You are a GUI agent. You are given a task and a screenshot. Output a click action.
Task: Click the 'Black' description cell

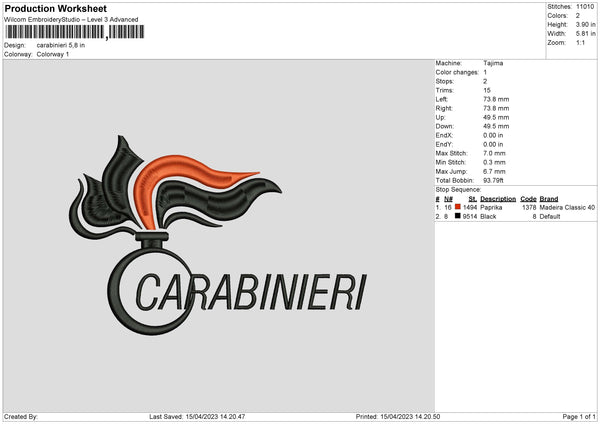point(488,217)
